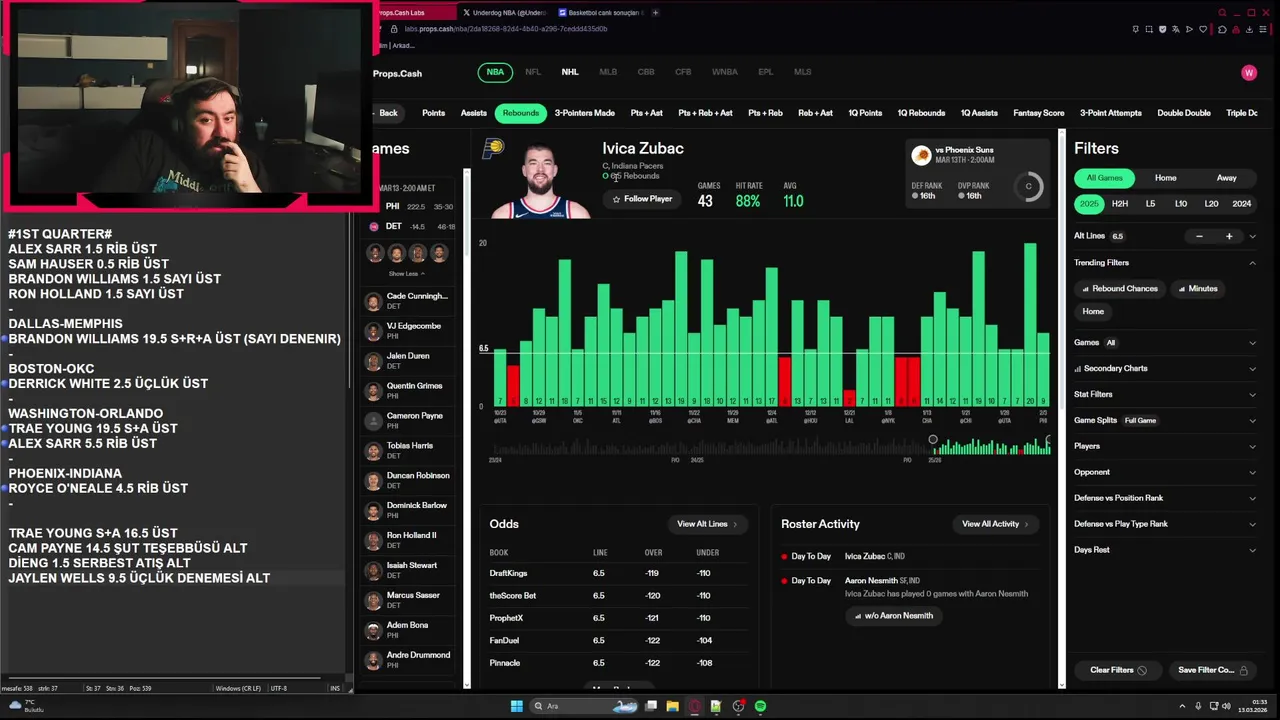This screenshot has height=720, width=1280.
Task: Click View Alt Lines button
Action: 707,524
